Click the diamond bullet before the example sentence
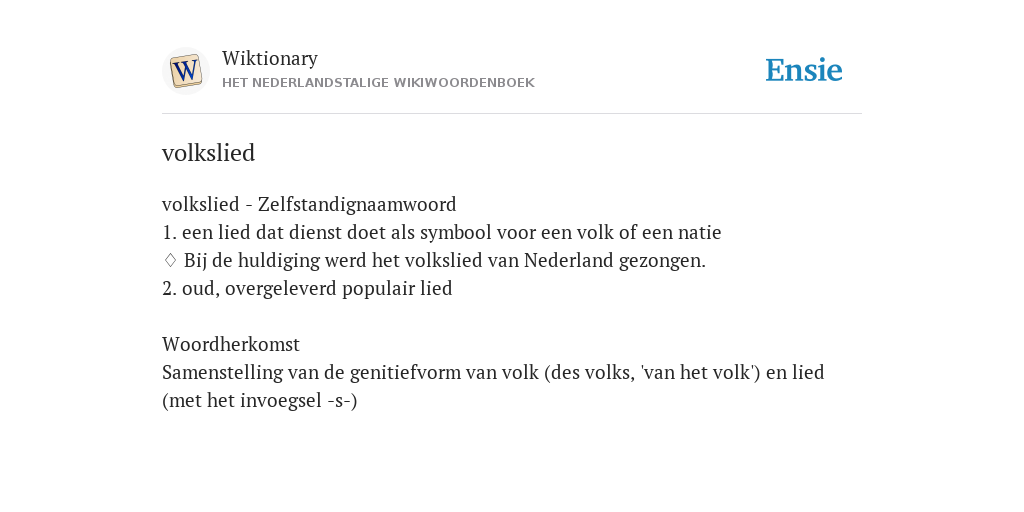This screenshot has width=1024, height=512. tap(170, 261)
